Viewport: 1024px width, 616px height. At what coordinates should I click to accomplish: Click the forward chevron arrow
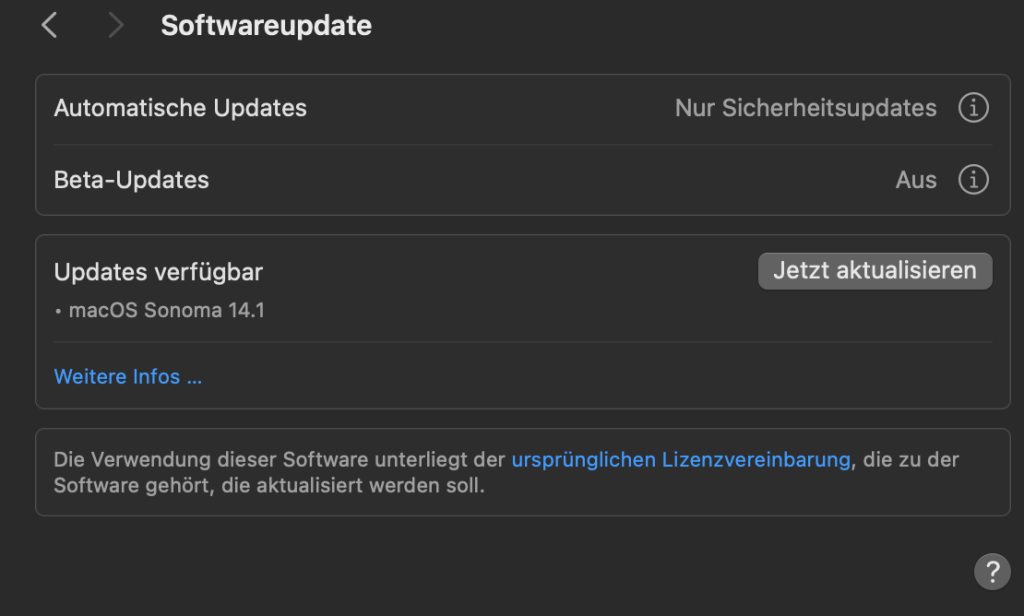pos(116,26)
